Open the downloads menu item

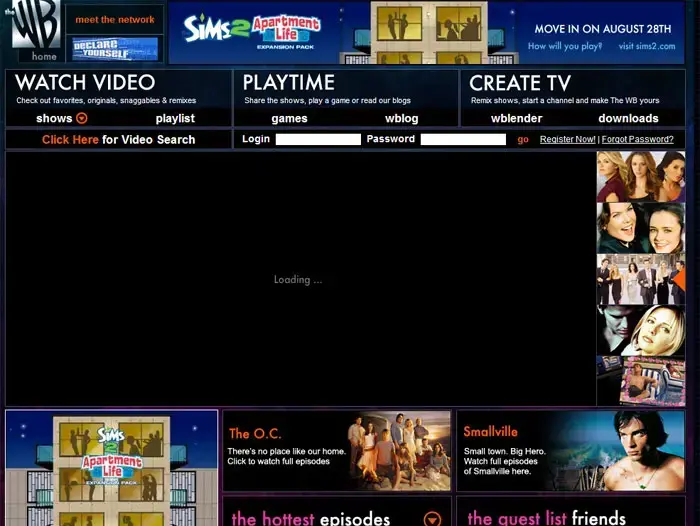click(628, 118)
